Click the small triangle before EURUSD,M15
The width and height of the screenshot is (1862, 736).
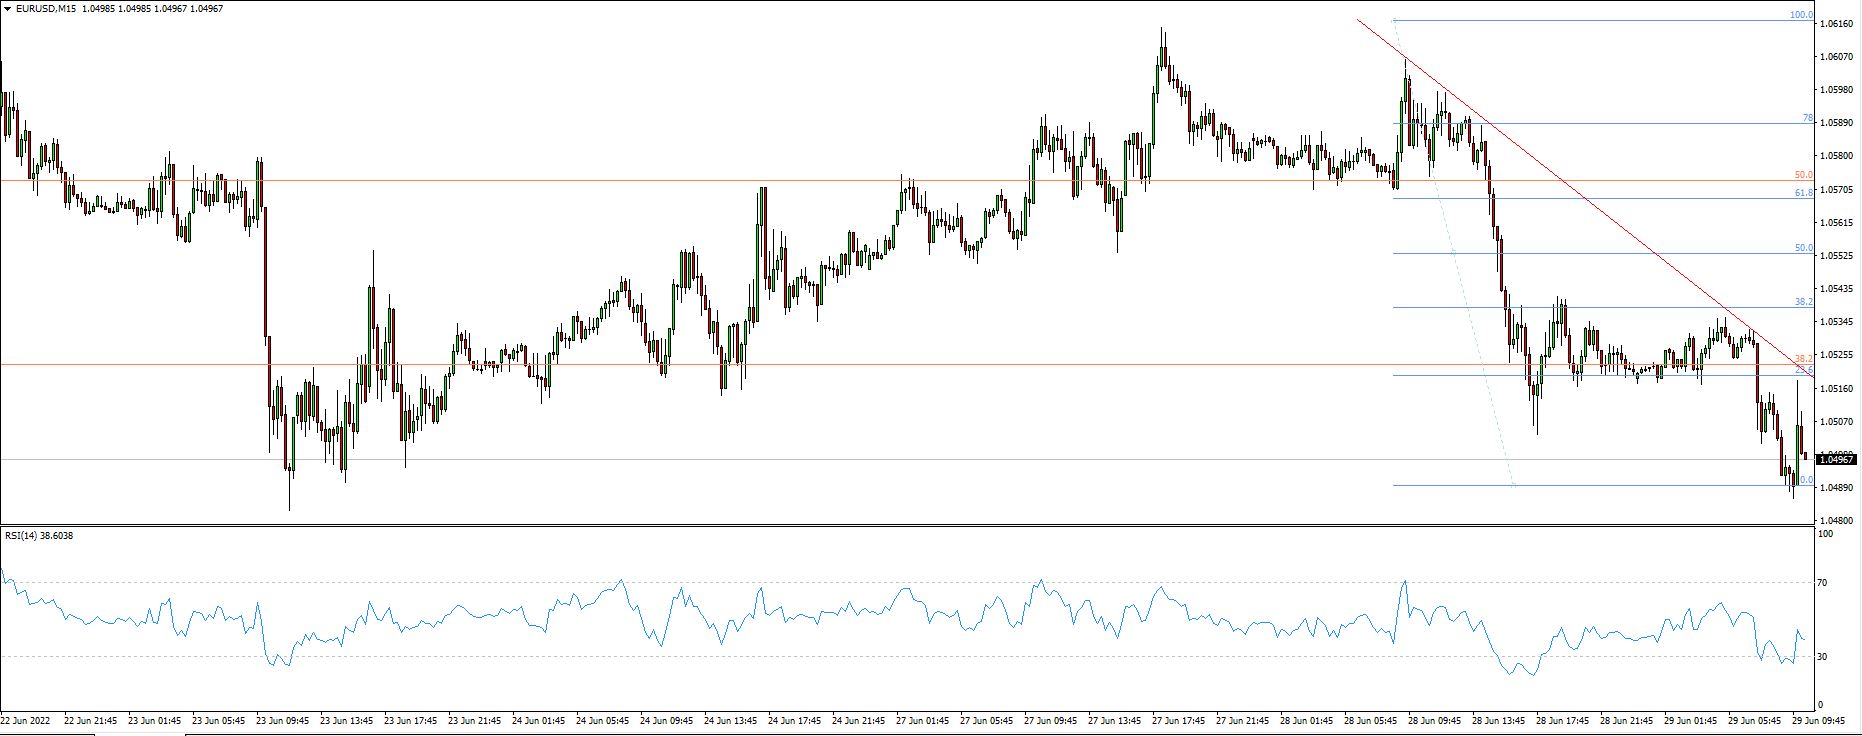pyautogui.click(x=8, y=9)
